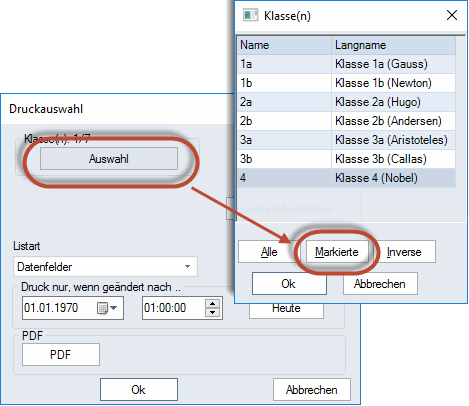
Task: Set the date to today with Heute
Action: pyautogui.click(x=286, y=309)
